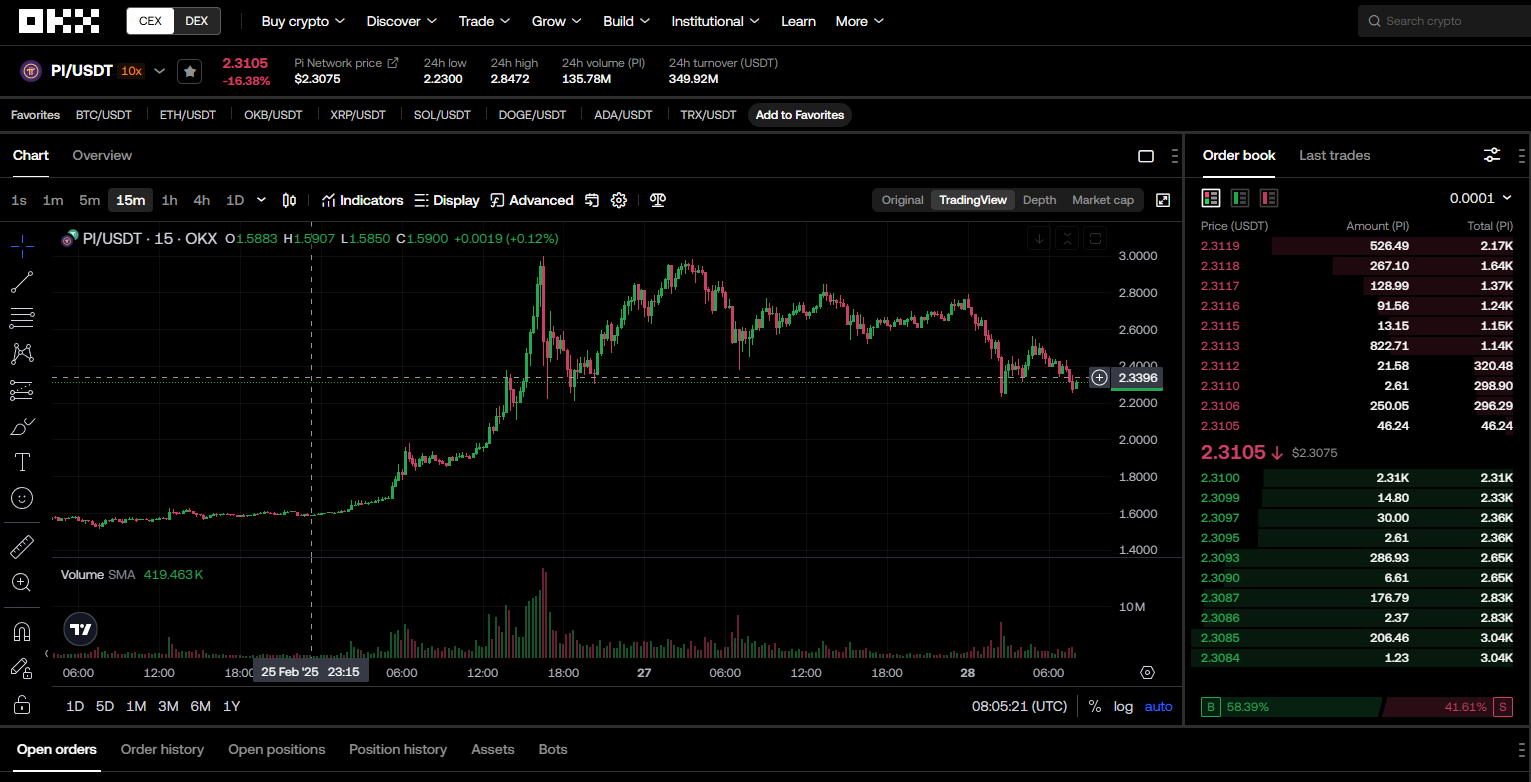This screenshot has height=782, width=1531.
Task: Select the 1h timeframe
Action: tap(170, 200)
